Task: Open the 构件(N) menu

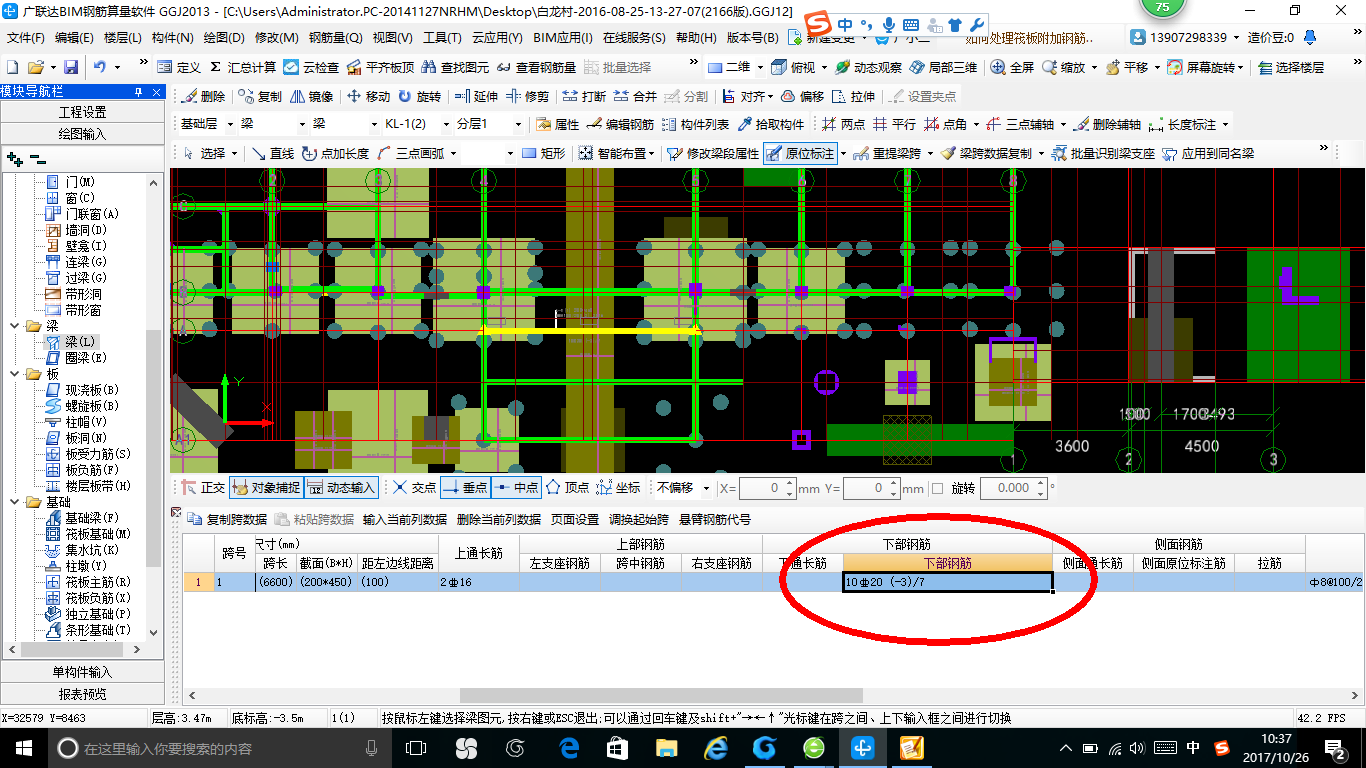Action: (x=172, y=38)
